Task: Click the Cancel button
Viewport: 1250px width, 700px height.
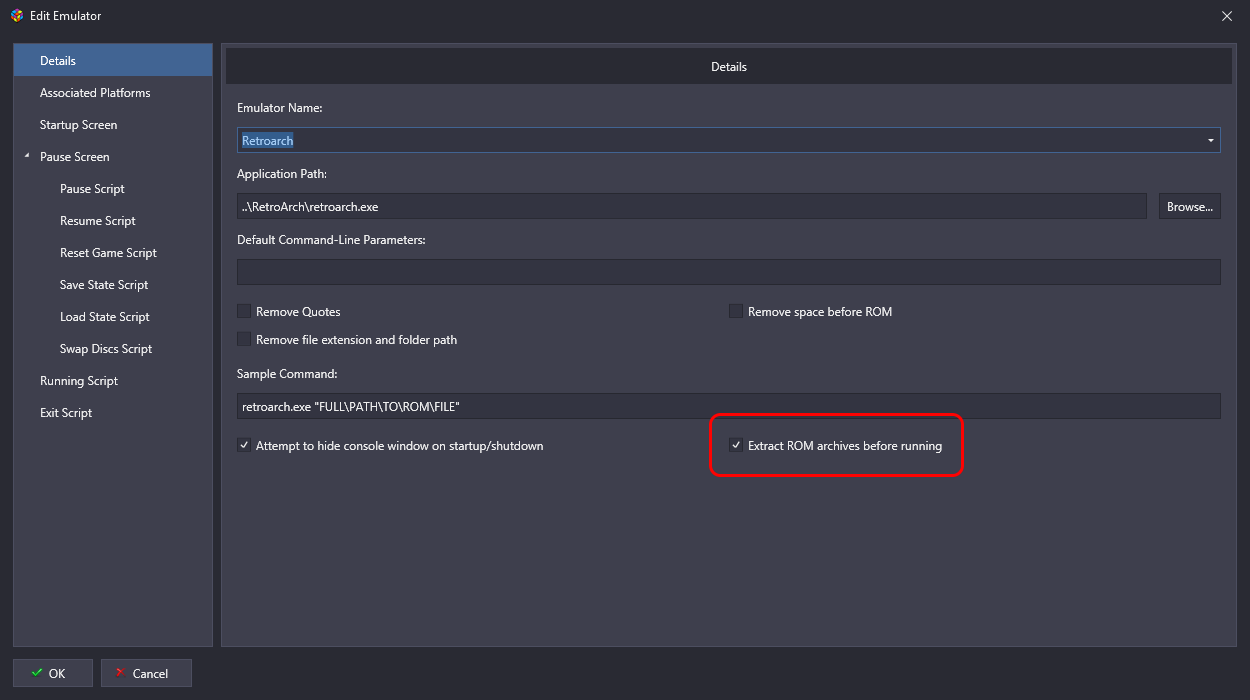Action: point(146,673)
